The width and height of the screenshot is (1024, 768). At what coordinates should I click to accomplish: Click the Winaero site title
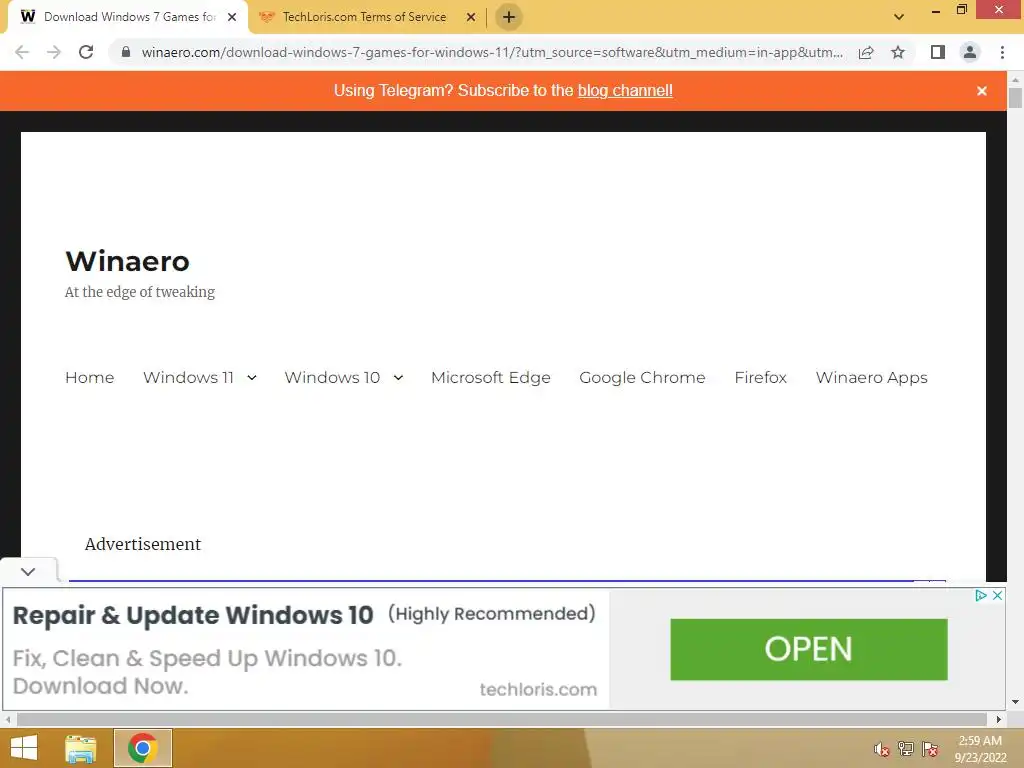point(127,261)
